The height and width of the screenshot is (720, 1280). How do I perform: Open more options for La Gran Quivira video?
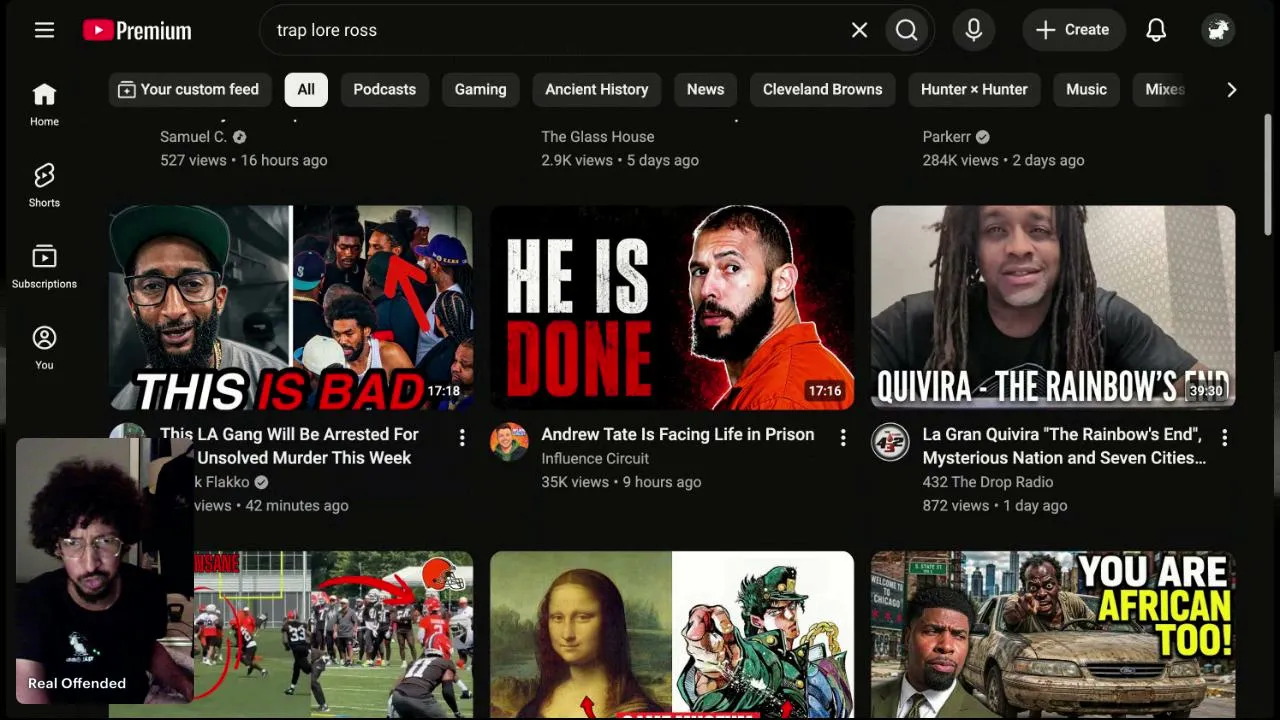click(x=1224, y=437)
